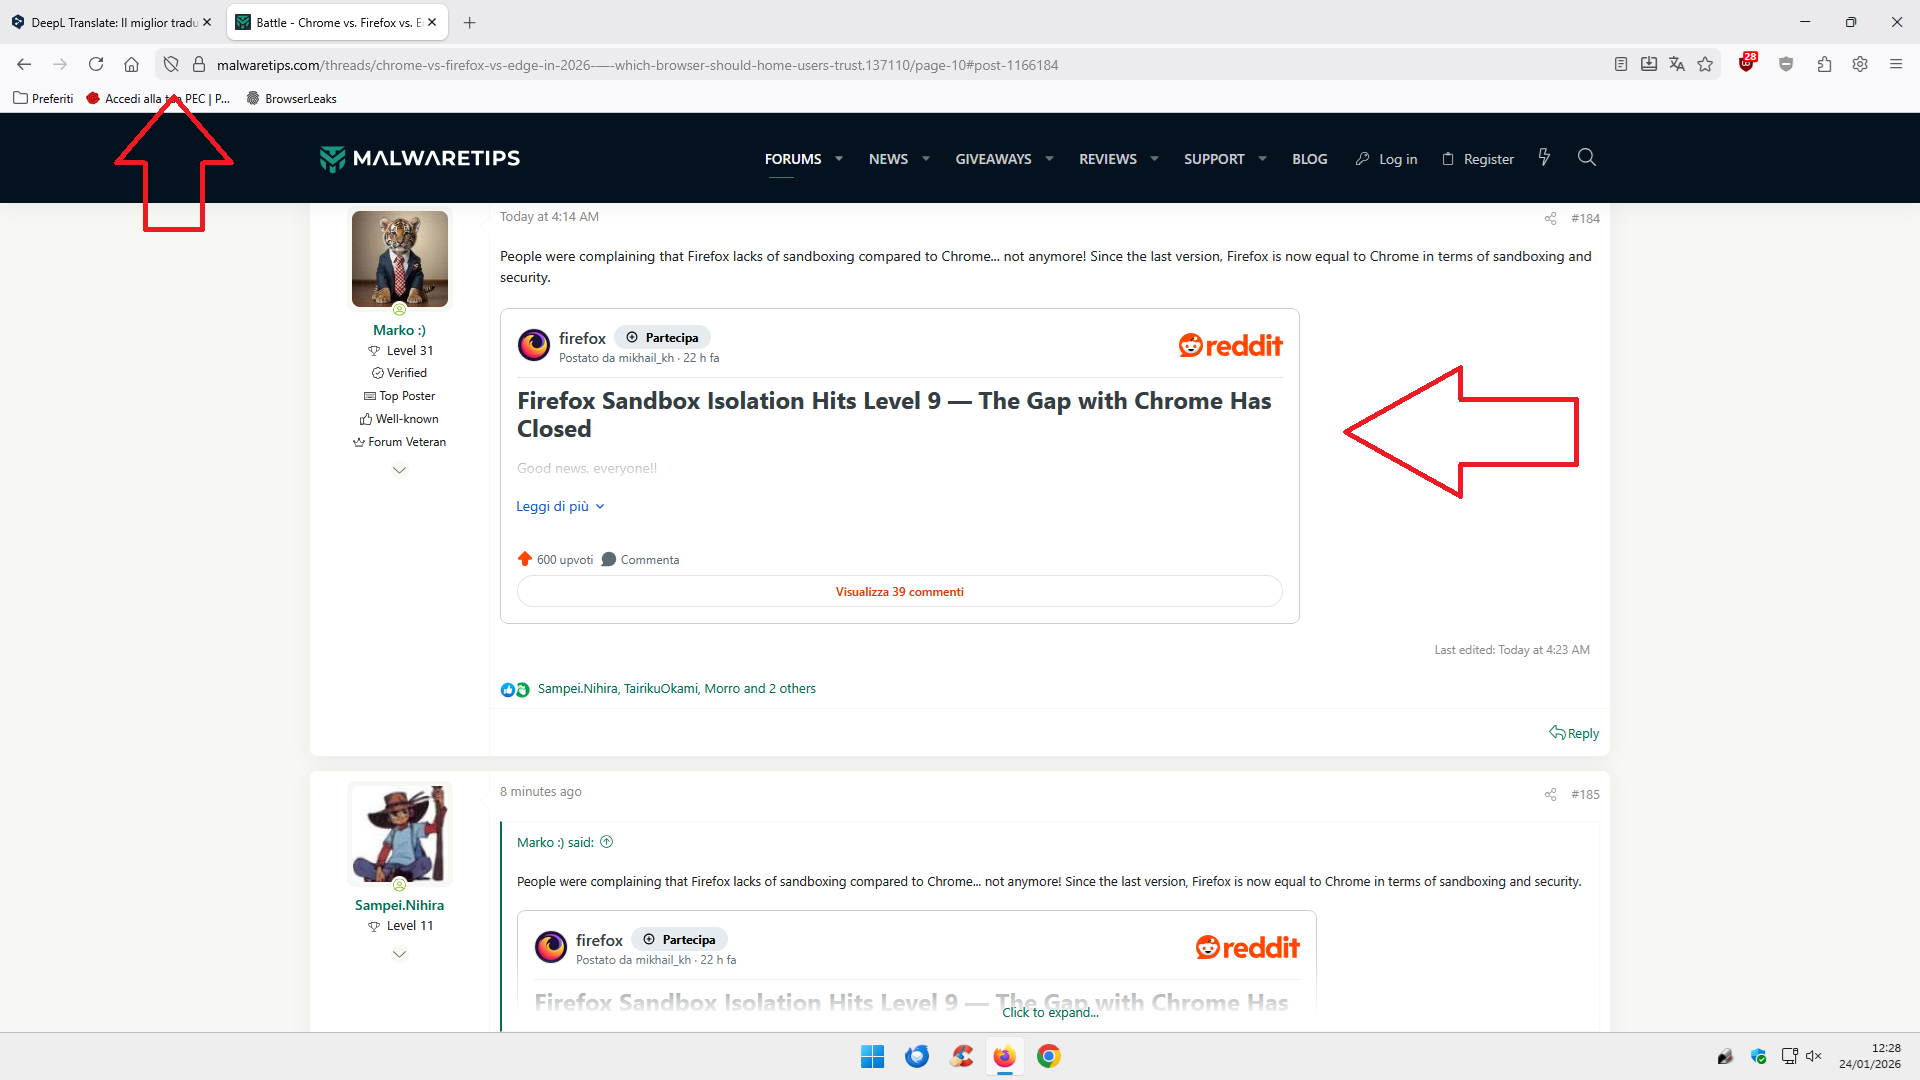Open the GIVEAWAYS menu item

tap(993, 159)
